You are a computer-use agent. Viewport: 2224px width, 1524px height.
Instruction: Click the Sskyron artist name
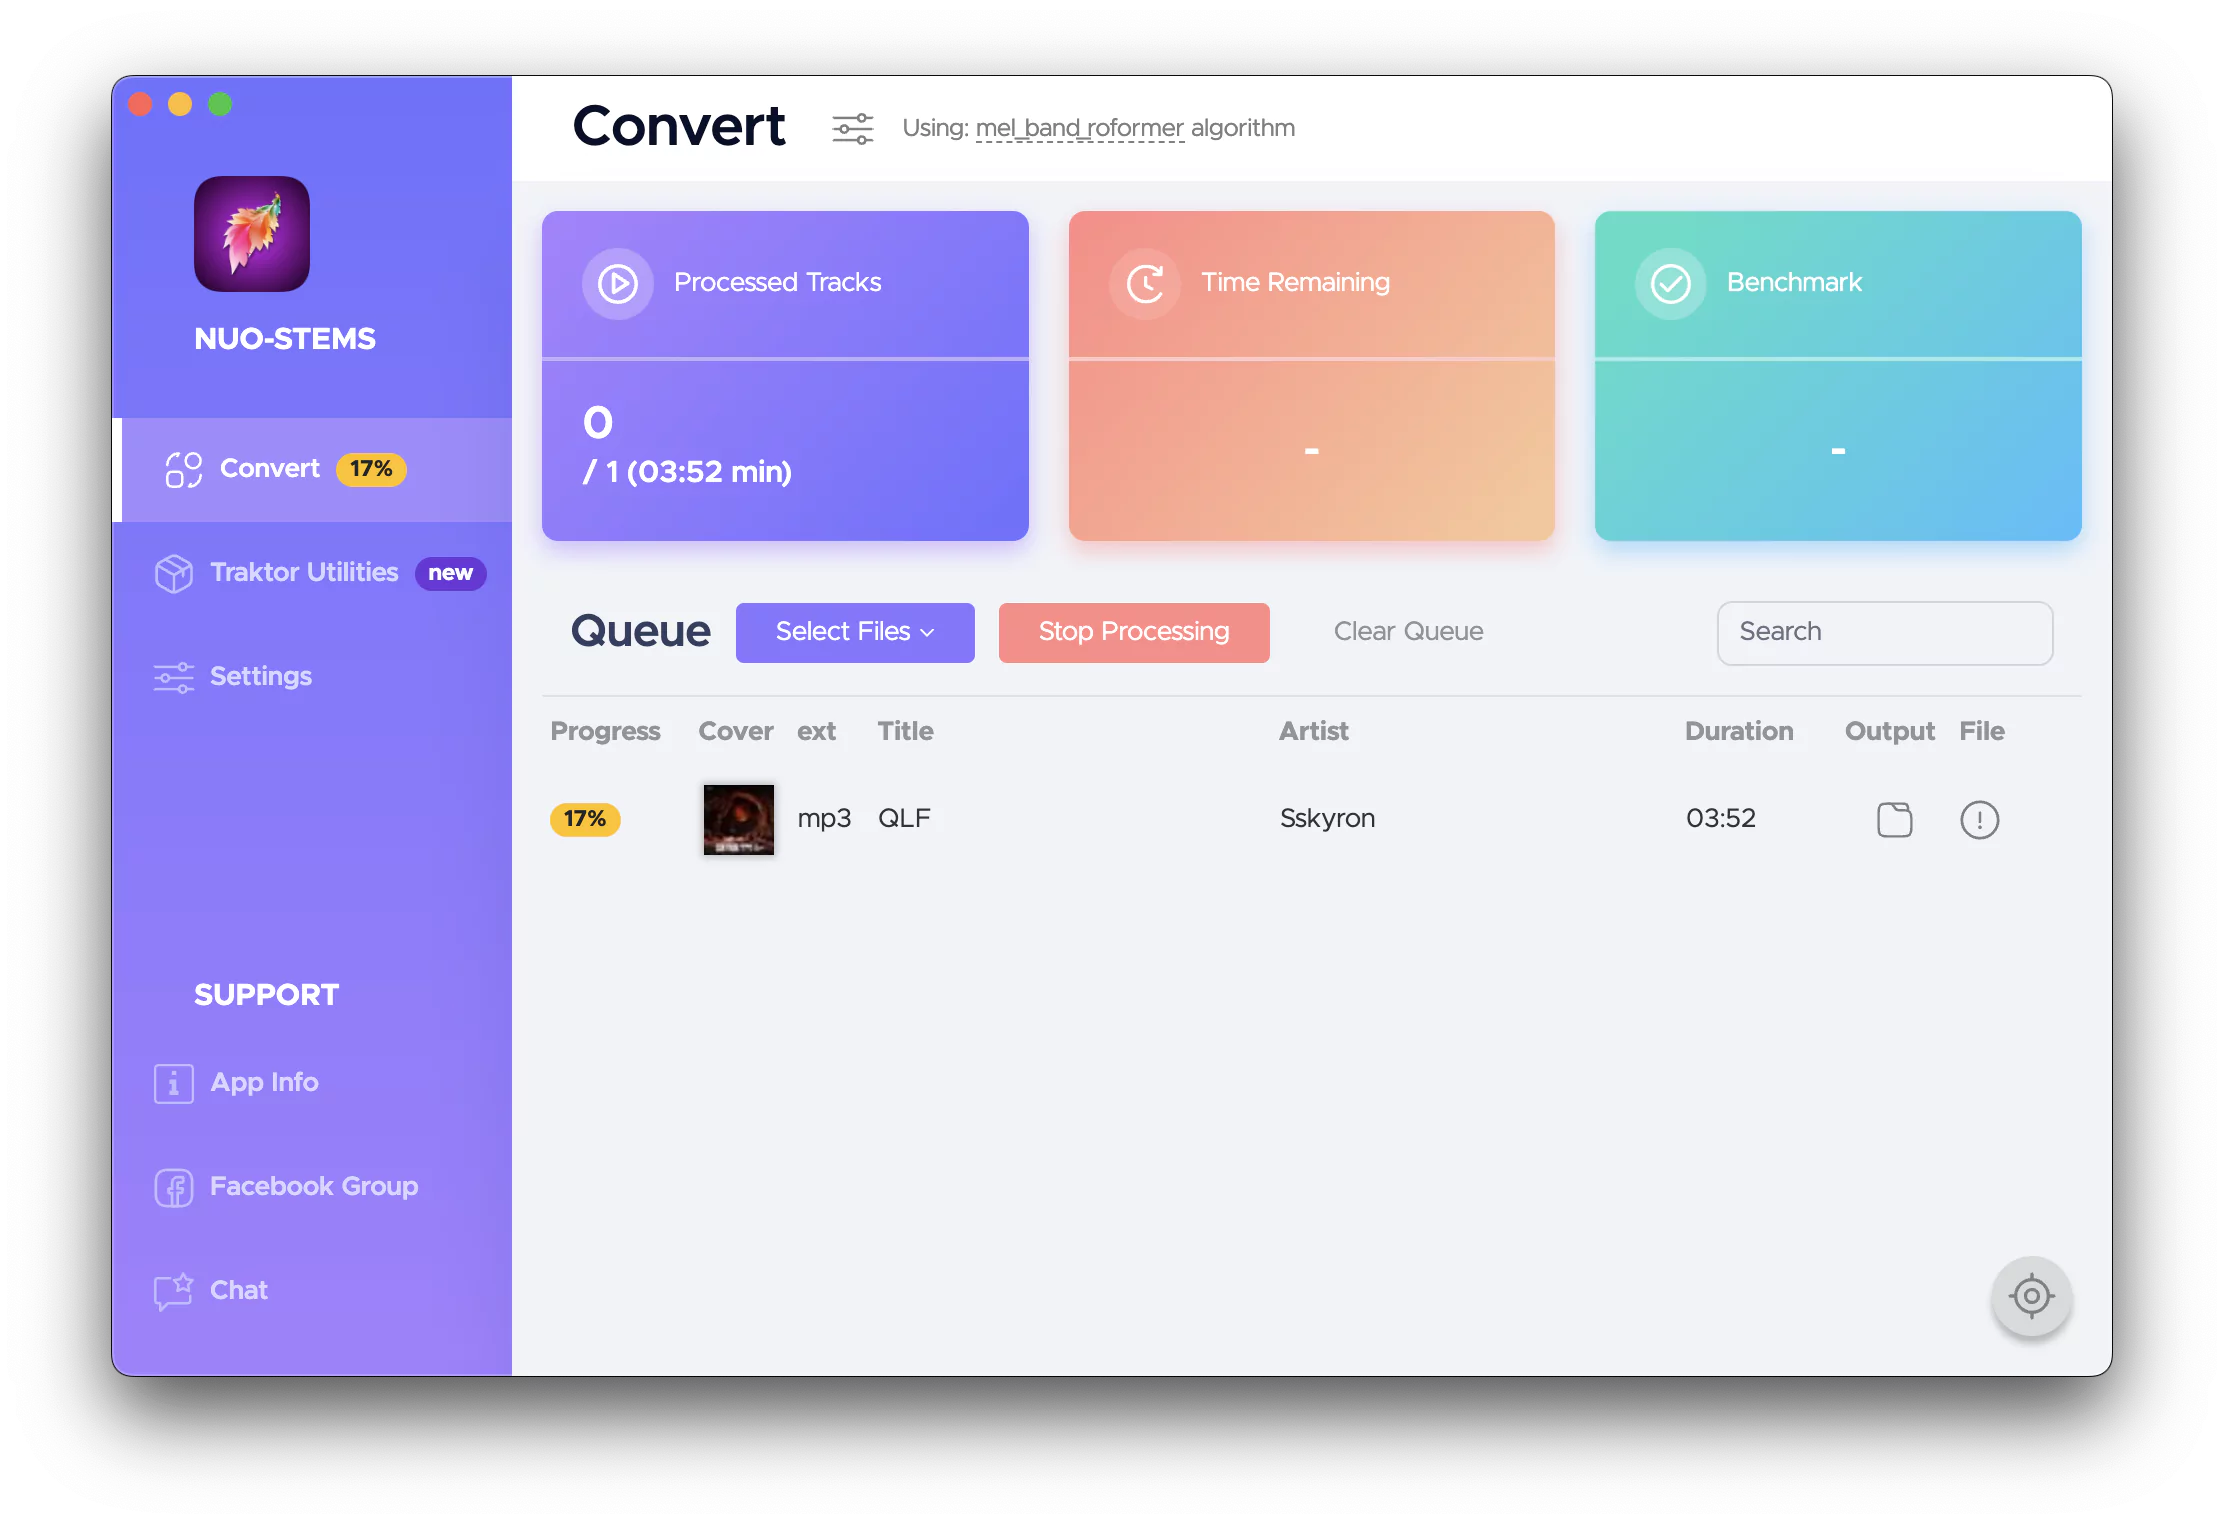click(x=1328, y=819)
